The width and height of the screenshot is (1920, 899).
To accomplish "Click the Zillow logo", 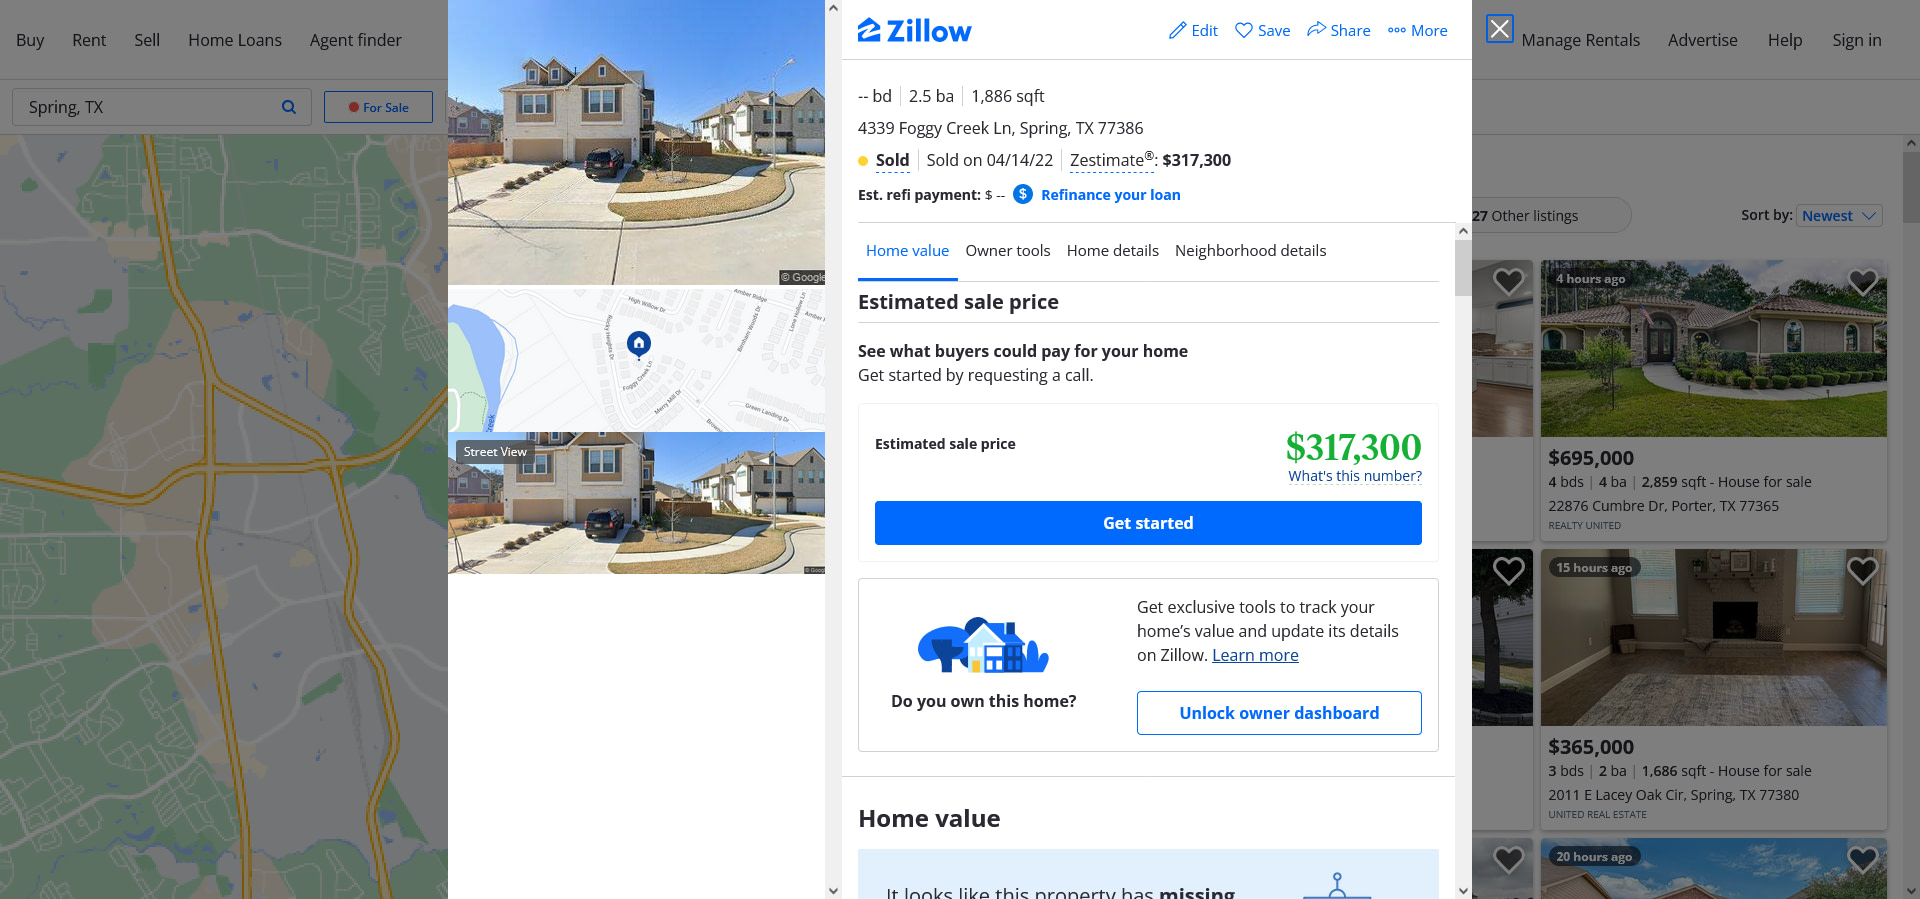I will [914, 31].
